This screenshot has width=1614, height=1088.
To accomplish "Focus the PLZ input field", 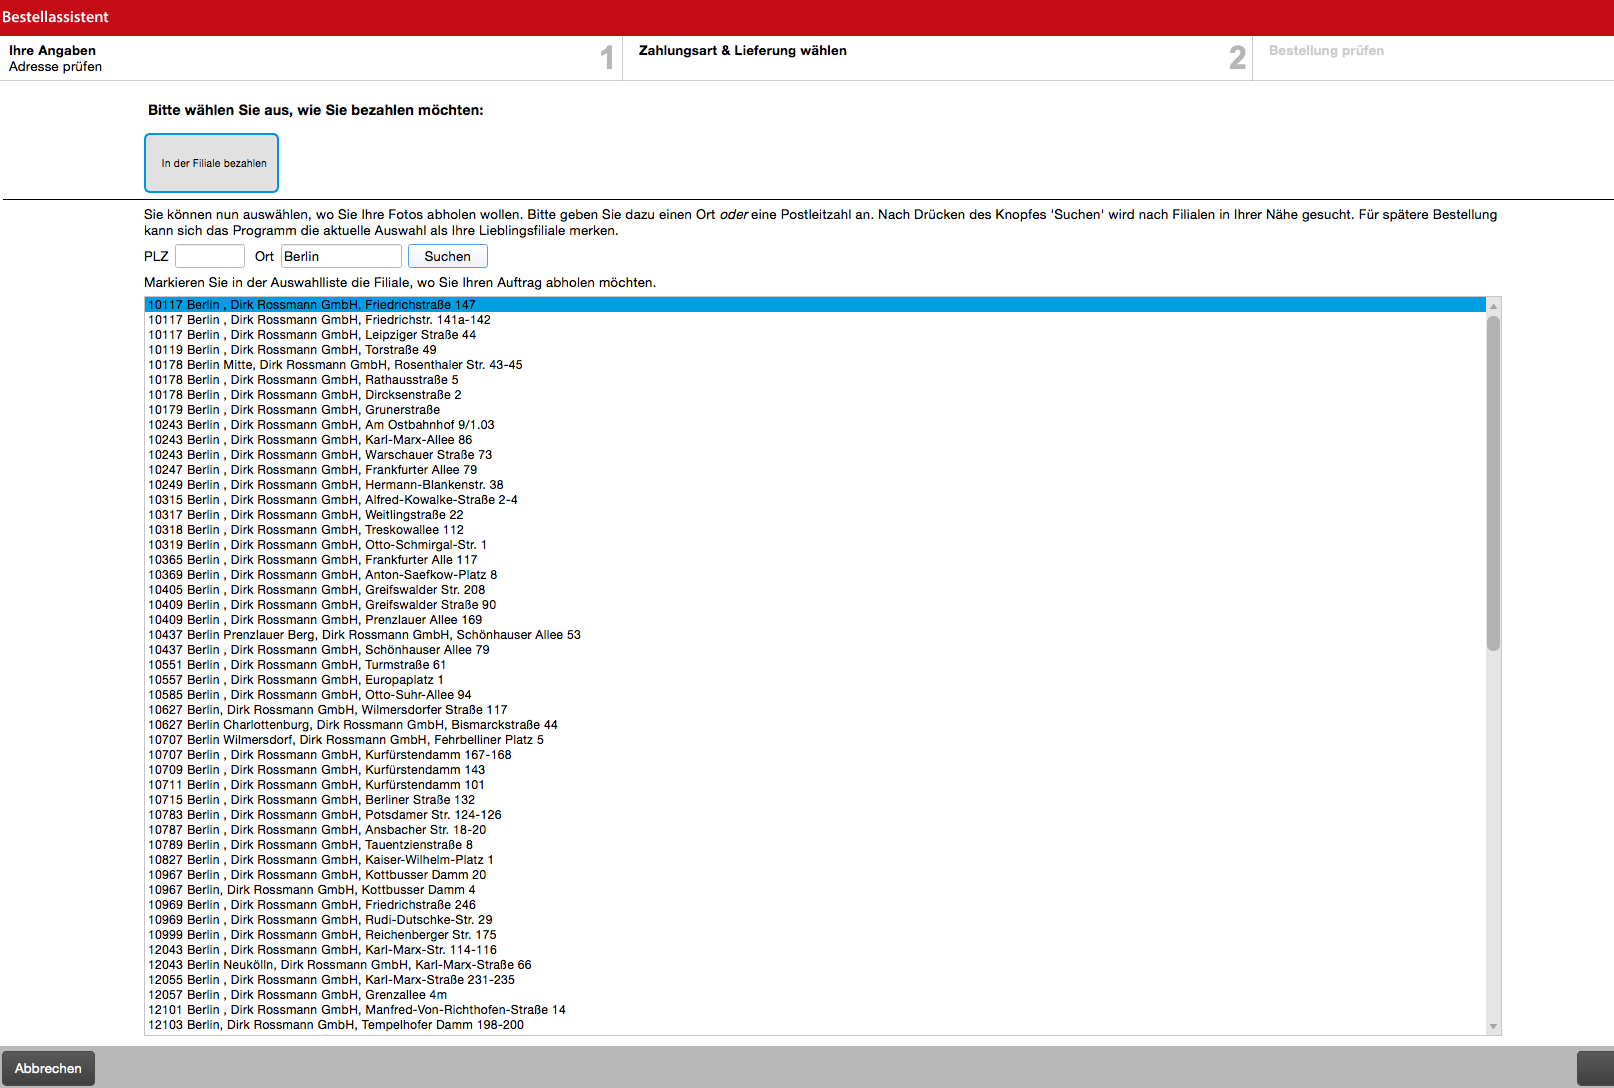I will (210, 256).
